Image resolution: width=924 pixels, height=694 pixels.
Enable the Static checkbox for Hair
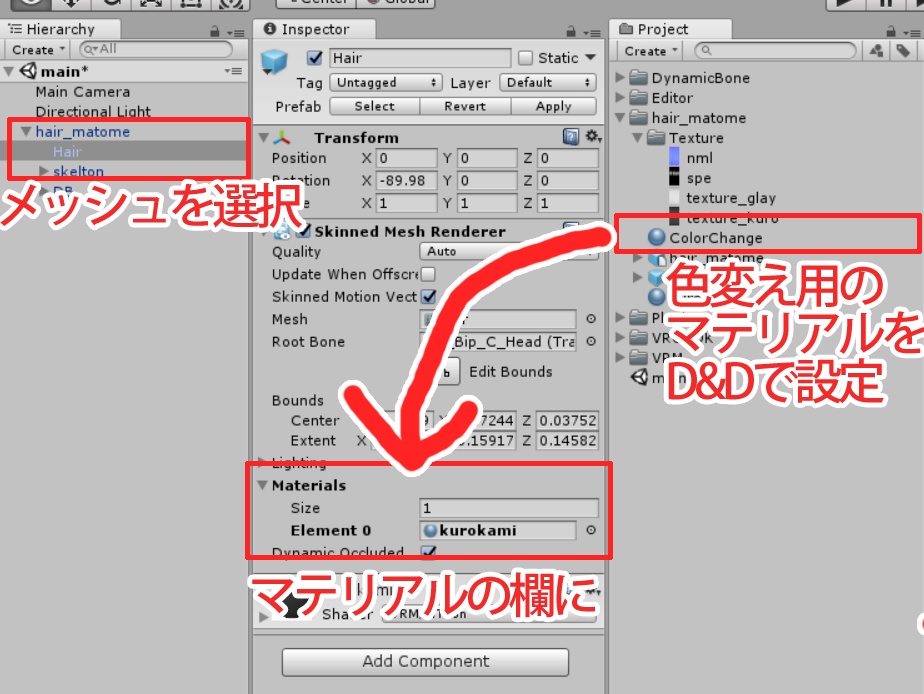coord(525,58)
